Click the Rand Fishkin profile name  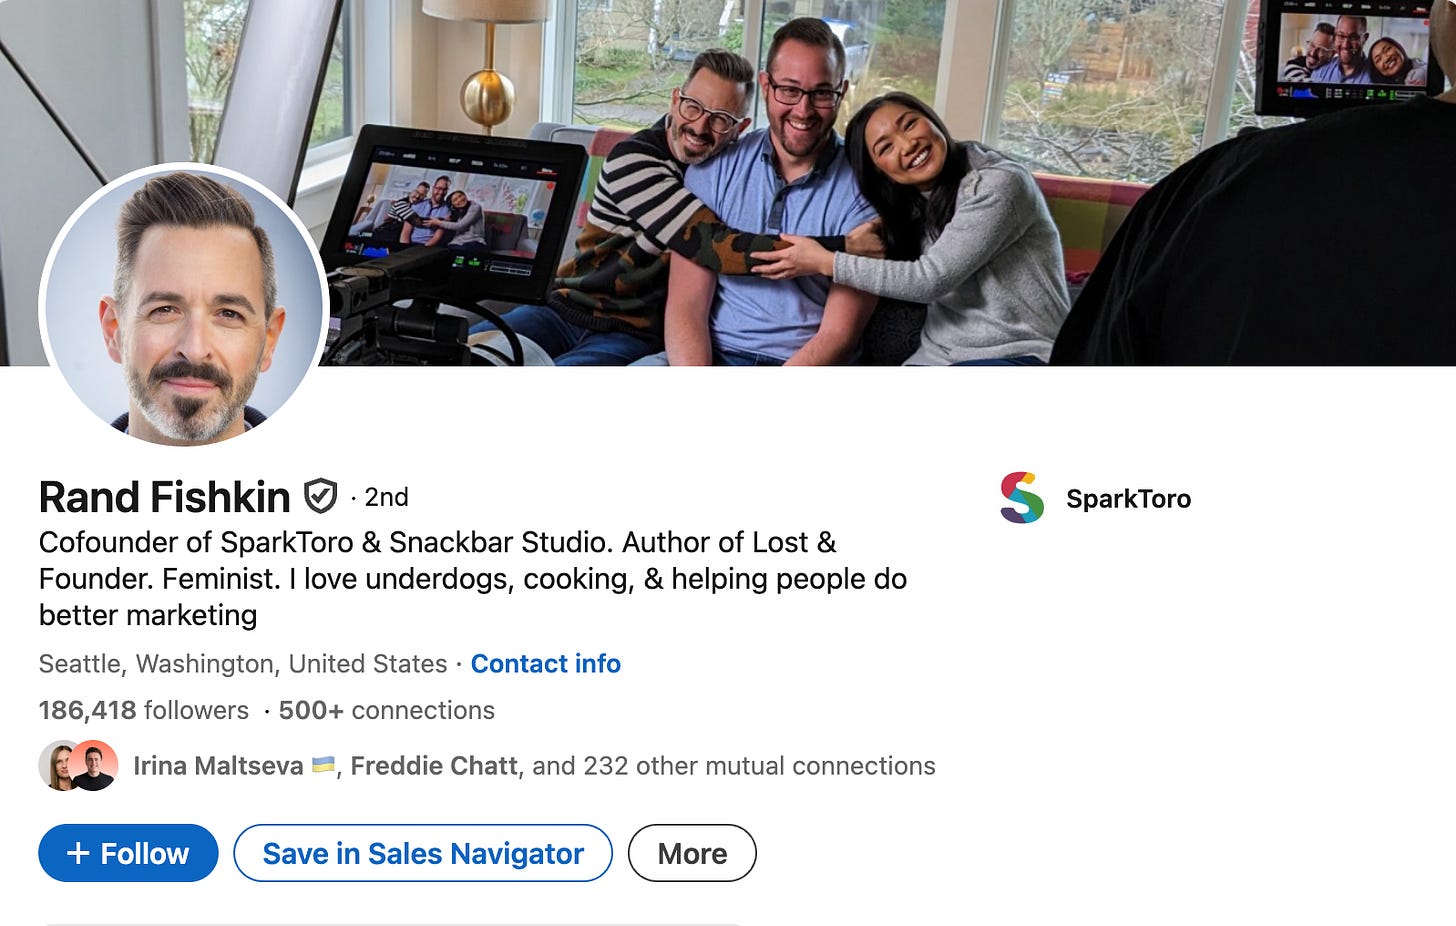point(165,497)
